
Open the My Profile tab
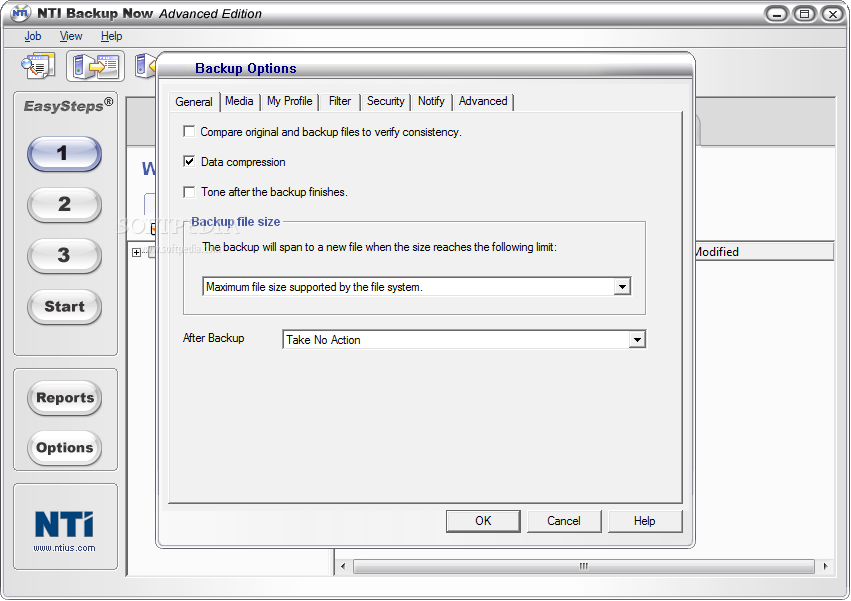[x=289, y=101]
